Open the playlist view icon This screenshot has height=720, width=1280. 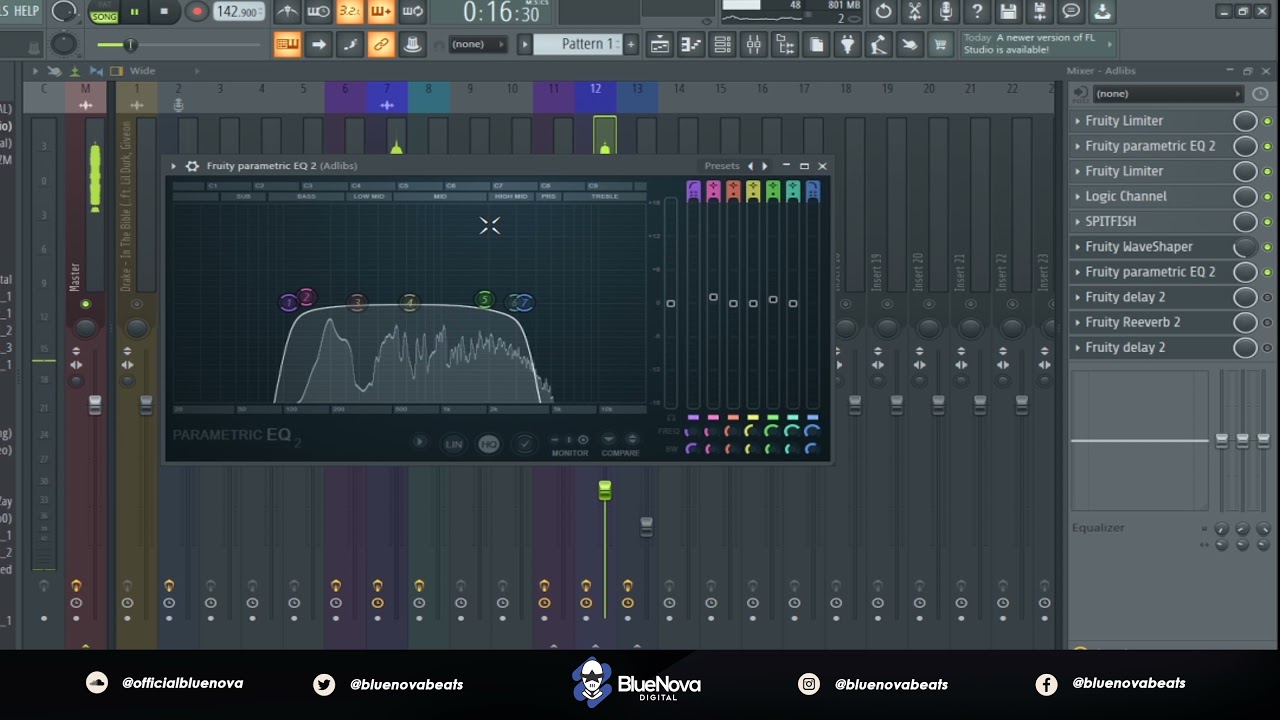[x=660, y=44]
